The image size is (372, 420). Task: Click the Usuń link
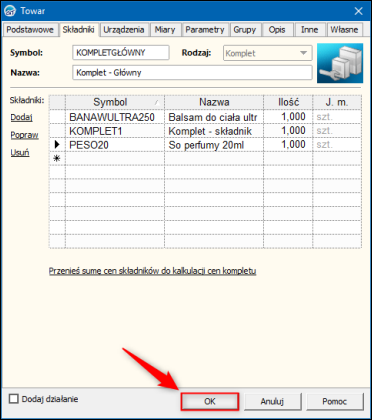tap(20, 153)
